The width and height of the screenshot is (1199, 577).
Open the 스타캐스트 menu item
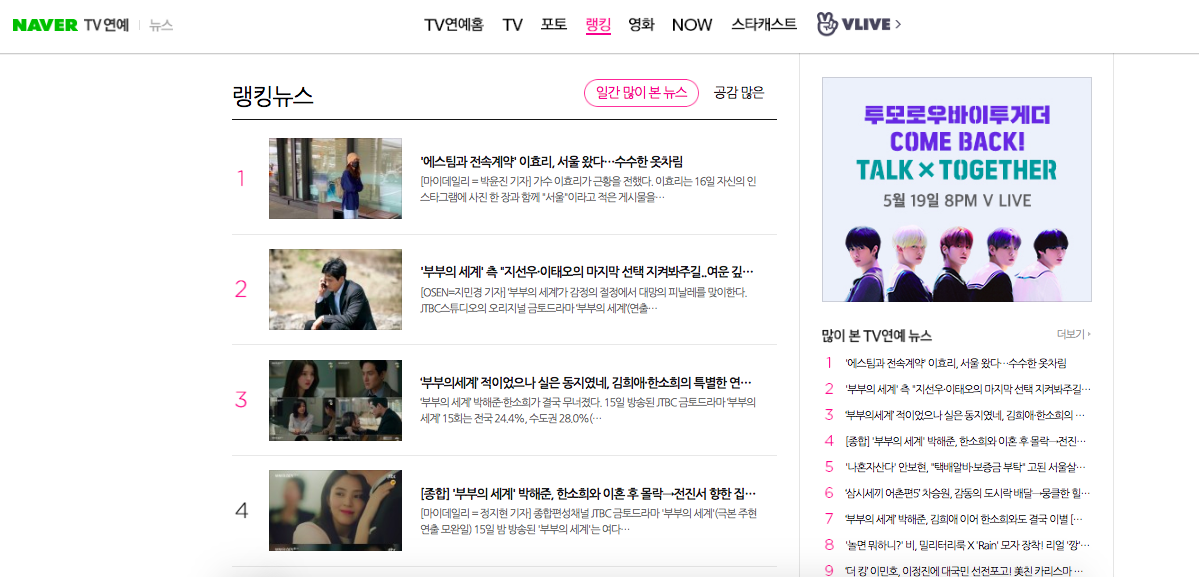point(764,24)
